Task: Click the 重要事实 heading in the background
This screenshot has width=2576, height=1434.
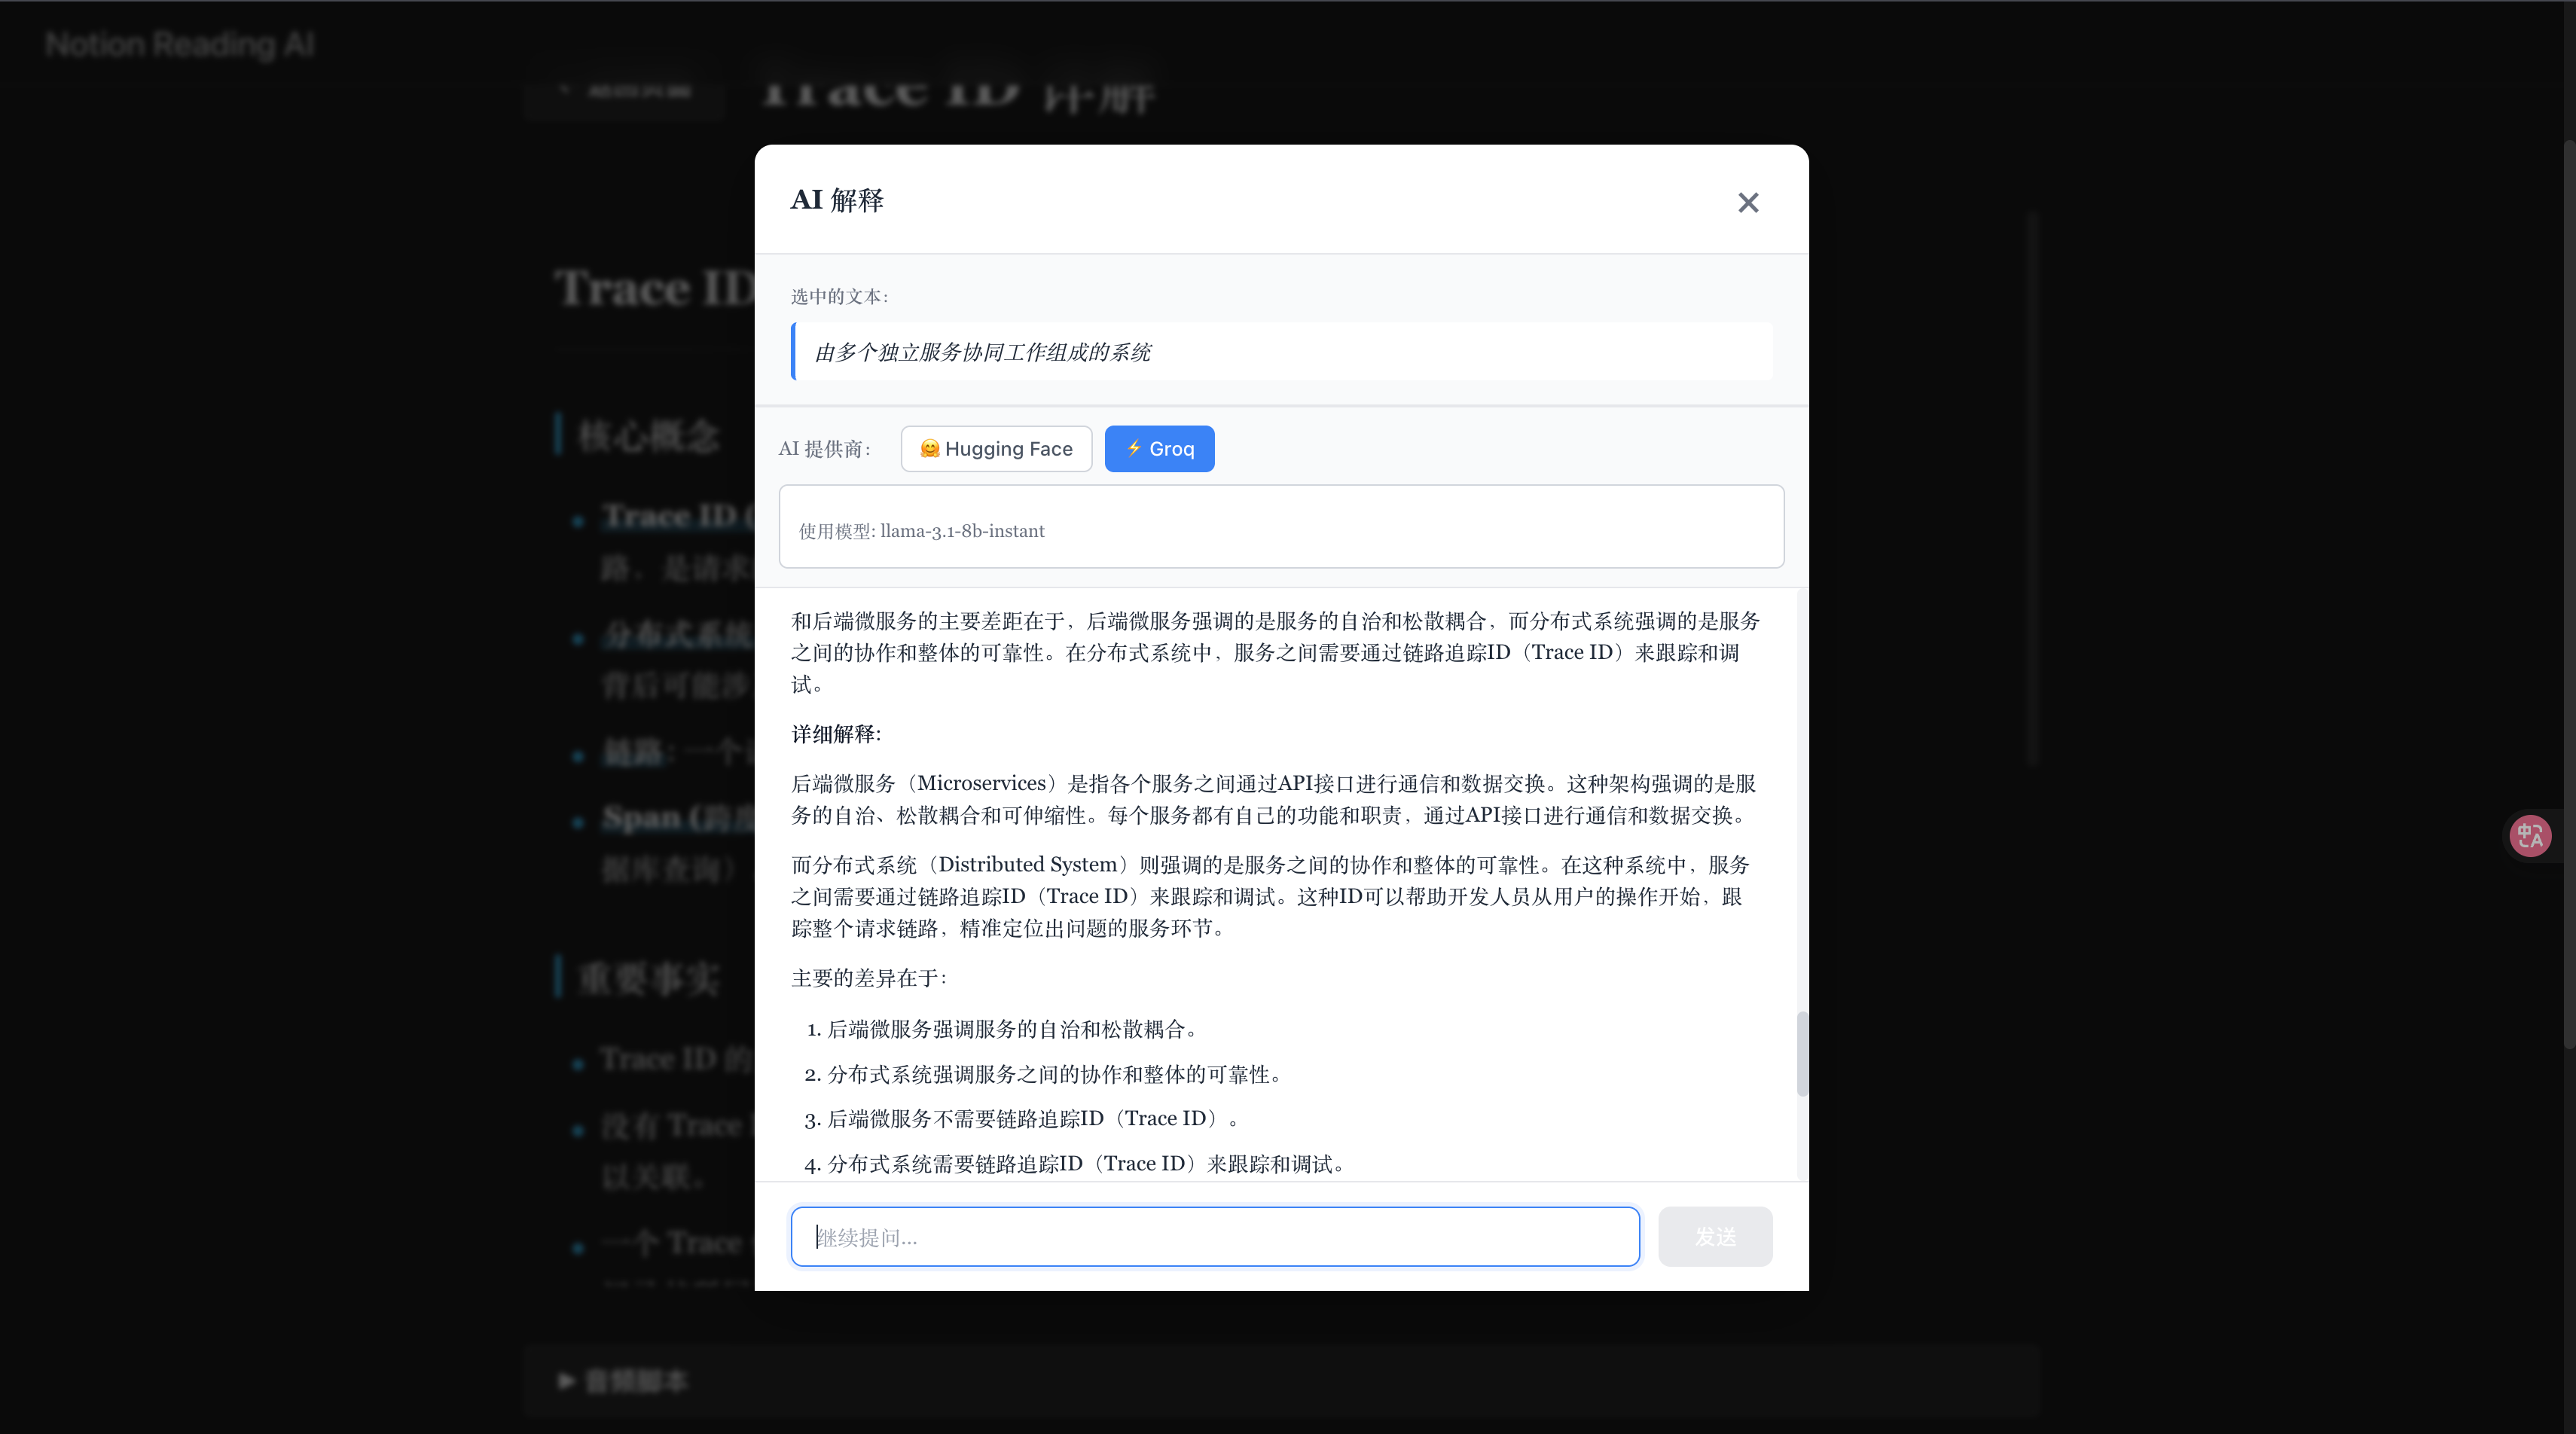Action: [648, 978]
